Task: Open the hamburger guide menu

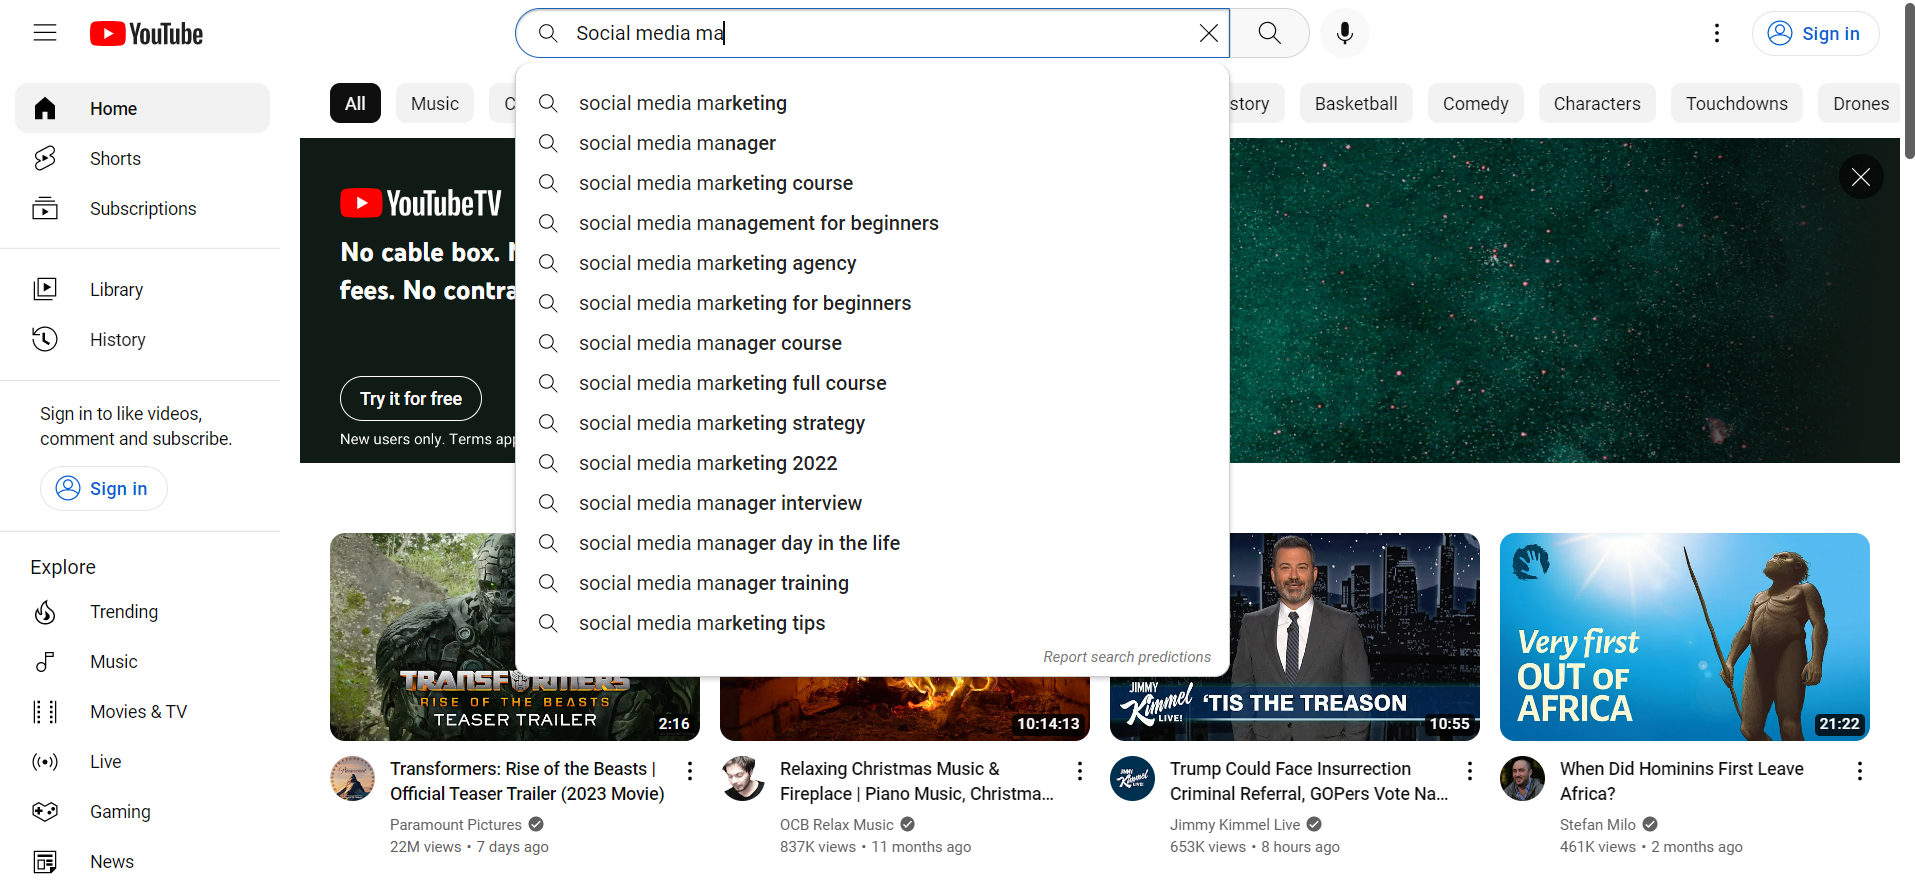Action: tap(45, 33)
